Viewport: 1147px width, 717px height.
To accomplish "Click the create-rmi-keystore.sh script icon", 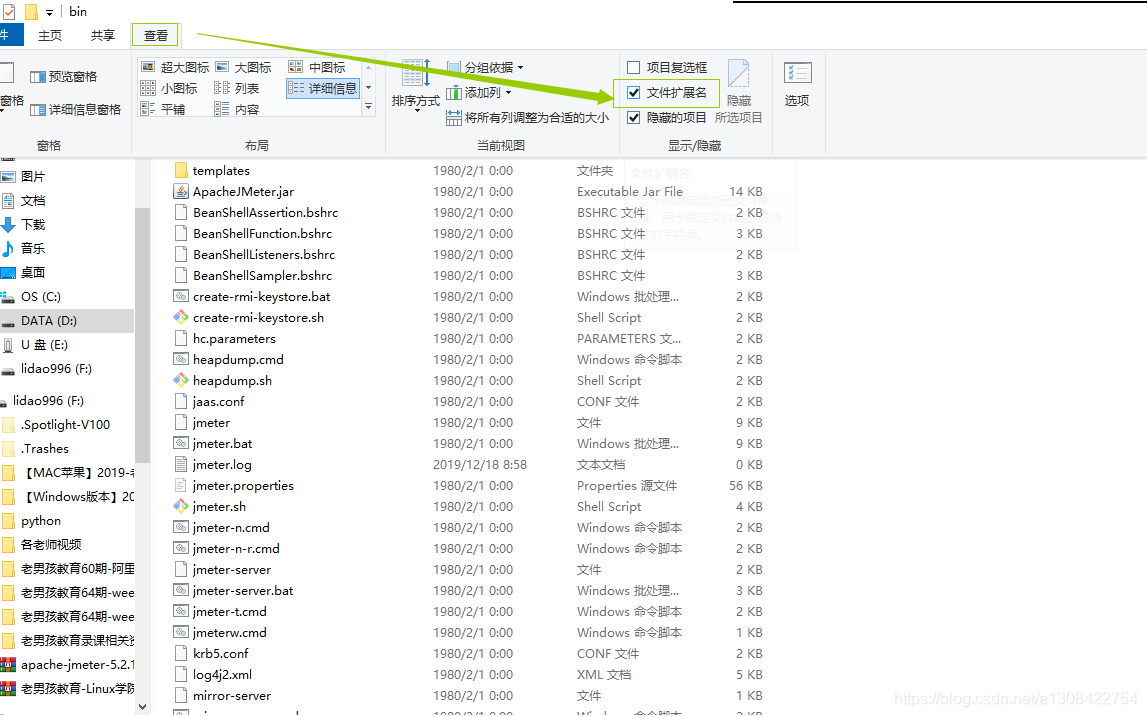I will pyautogui.click(x=181, y=318).
